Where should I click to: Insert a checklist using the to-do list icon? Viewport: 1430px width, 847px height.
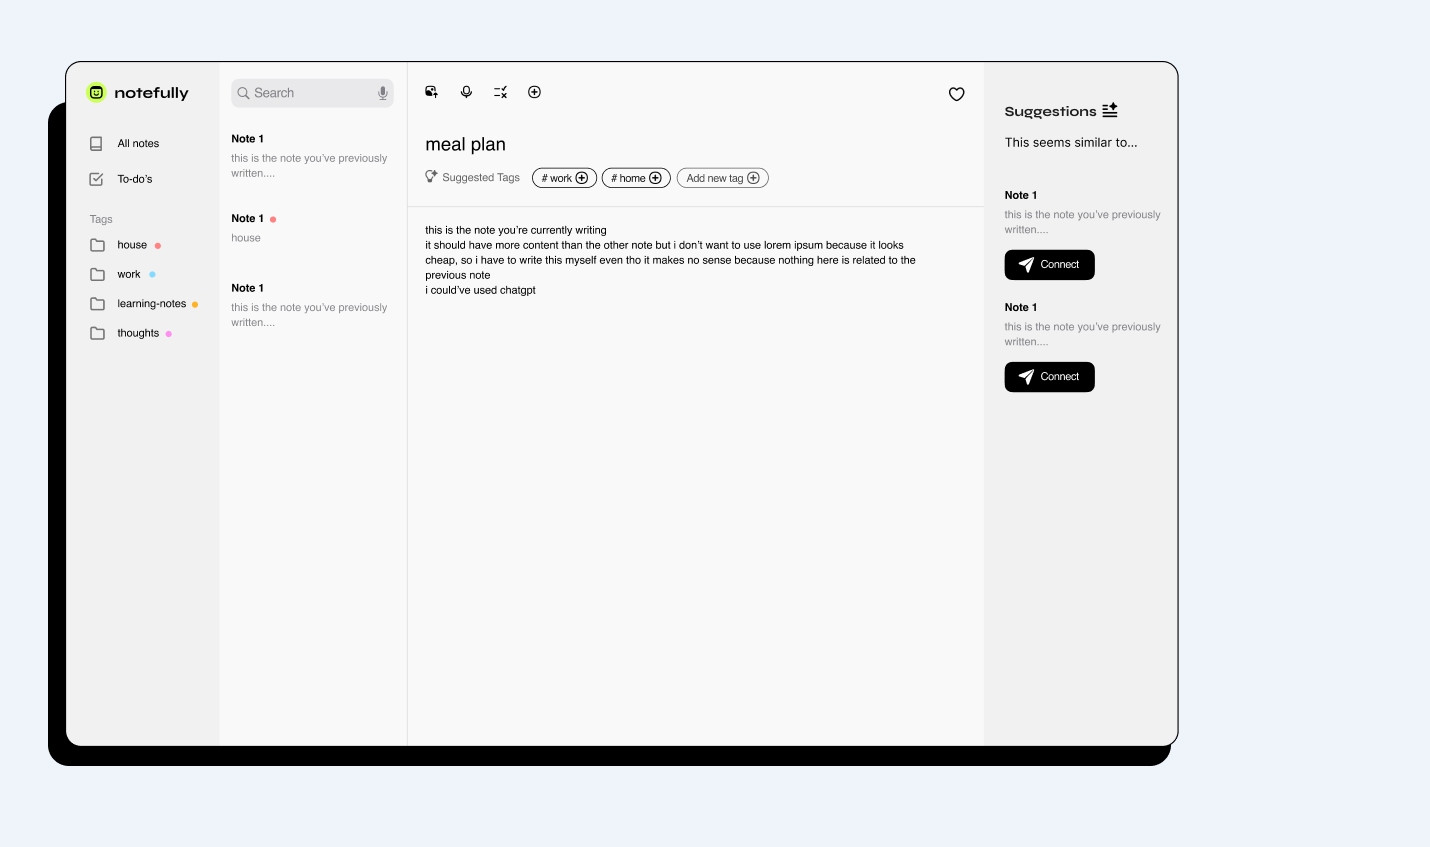(500, 92)
